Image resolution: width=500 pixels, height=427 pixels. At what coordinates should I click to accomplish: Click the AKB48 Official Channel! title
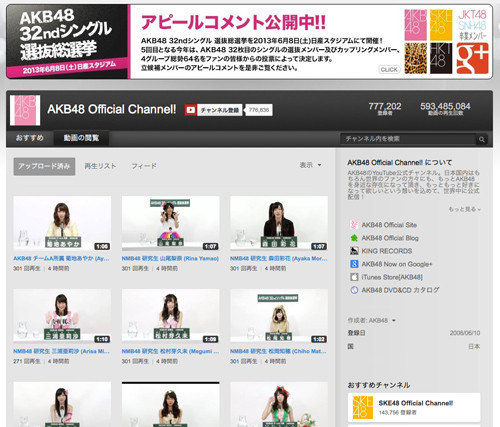[x=112, y=109]
